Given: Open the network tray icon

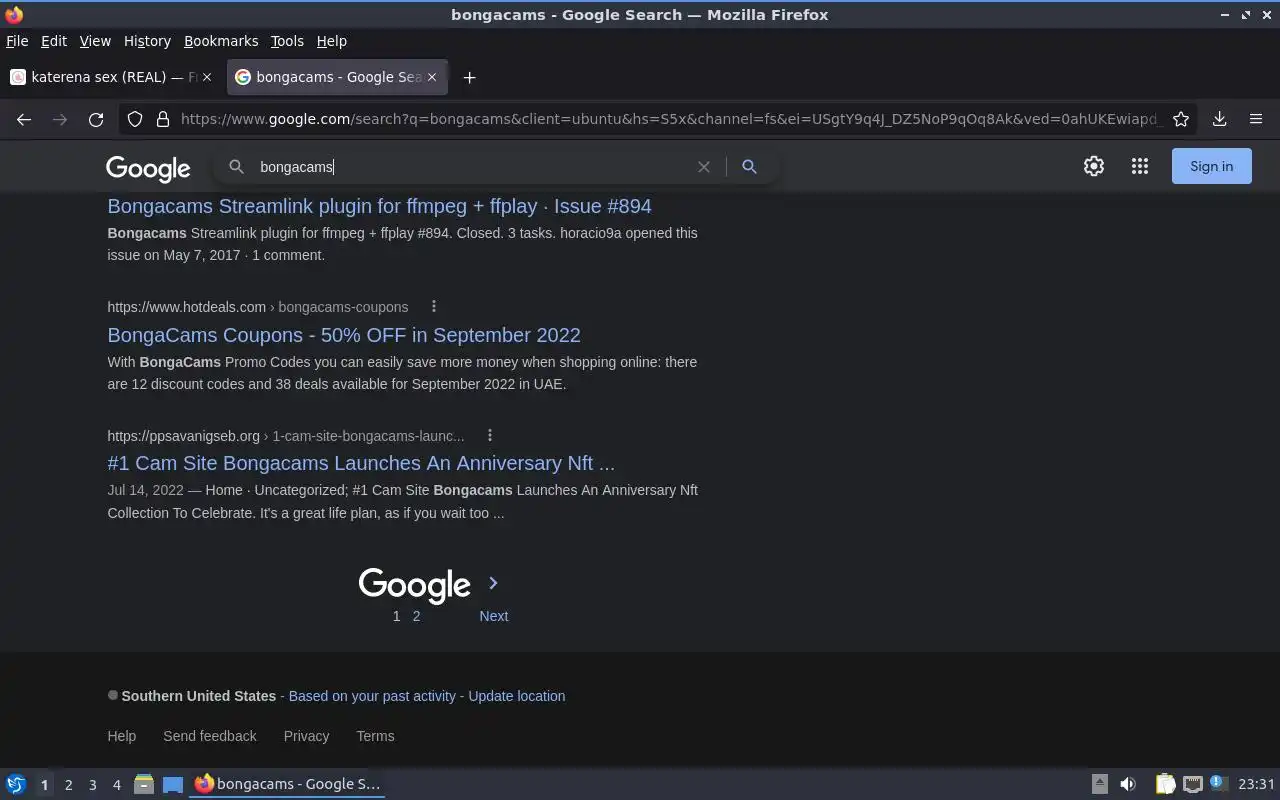Looking at the screenshot, I should (1192, 784).
